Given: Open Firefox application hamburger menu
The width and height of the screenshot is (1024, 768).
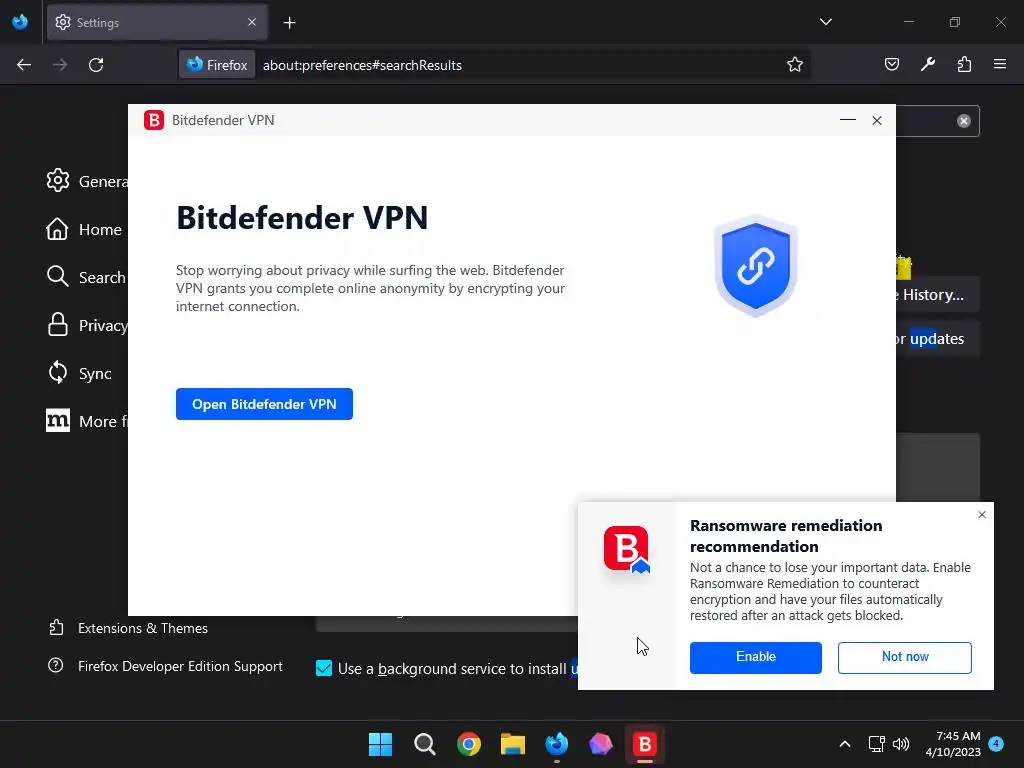Looking at the screenshot, I should coord(1000,64).
